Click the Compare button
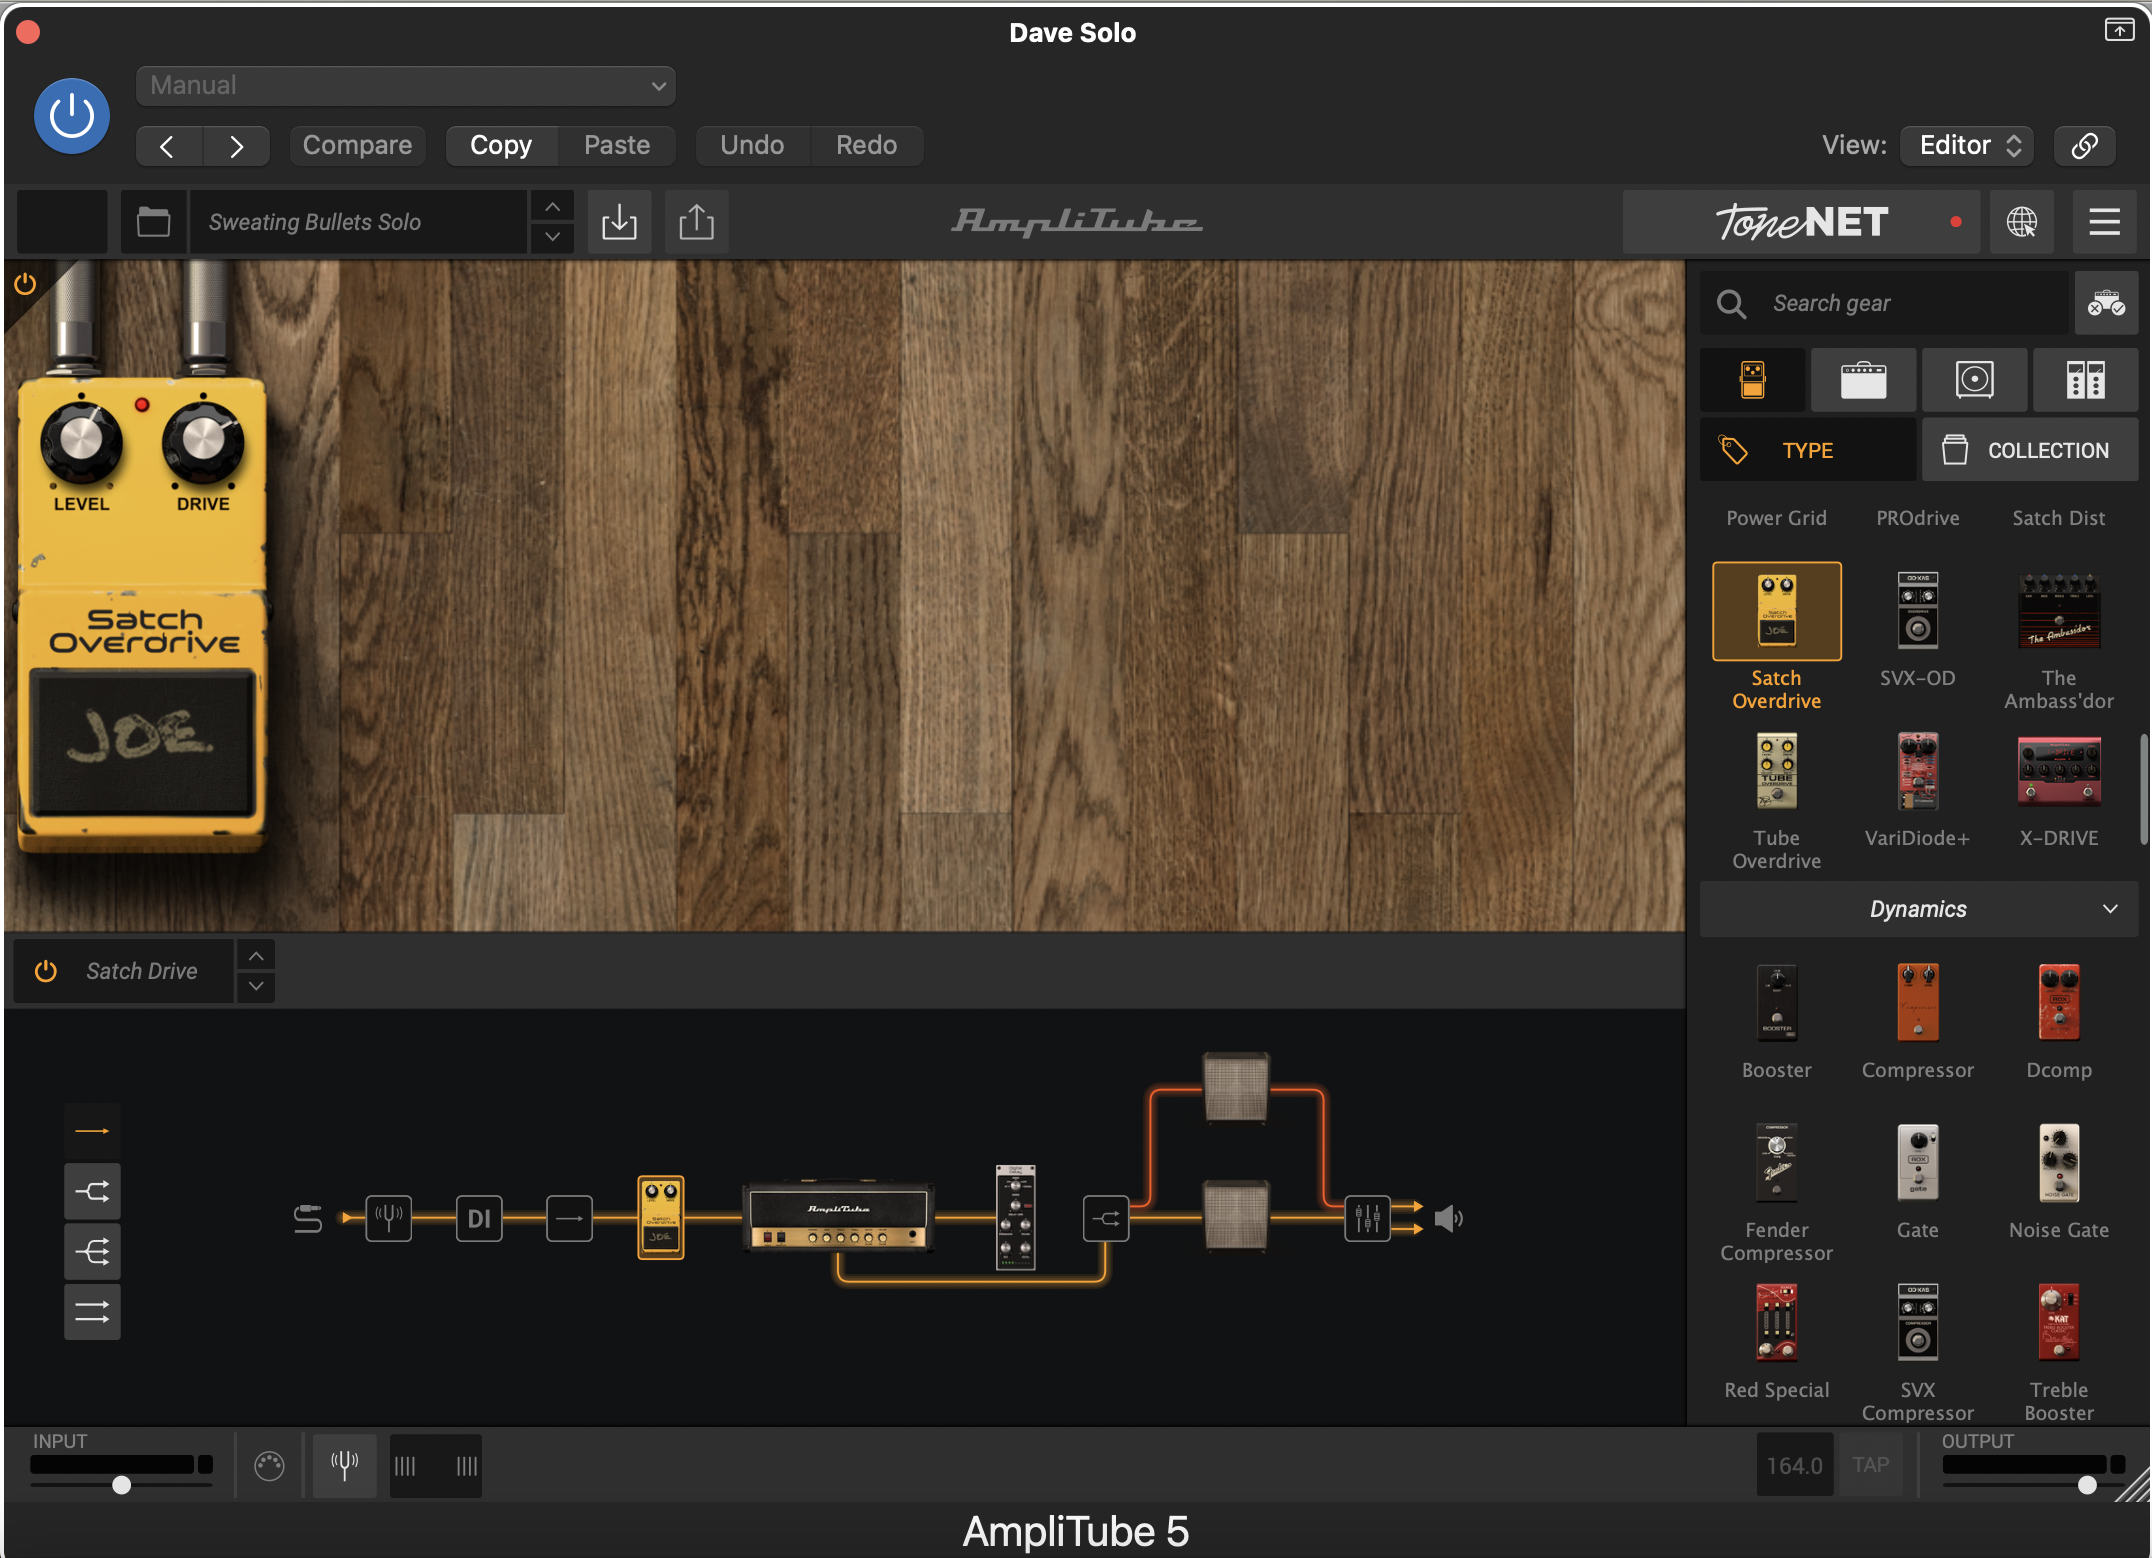2152x1558 pixels. click(x=357, y=146)
